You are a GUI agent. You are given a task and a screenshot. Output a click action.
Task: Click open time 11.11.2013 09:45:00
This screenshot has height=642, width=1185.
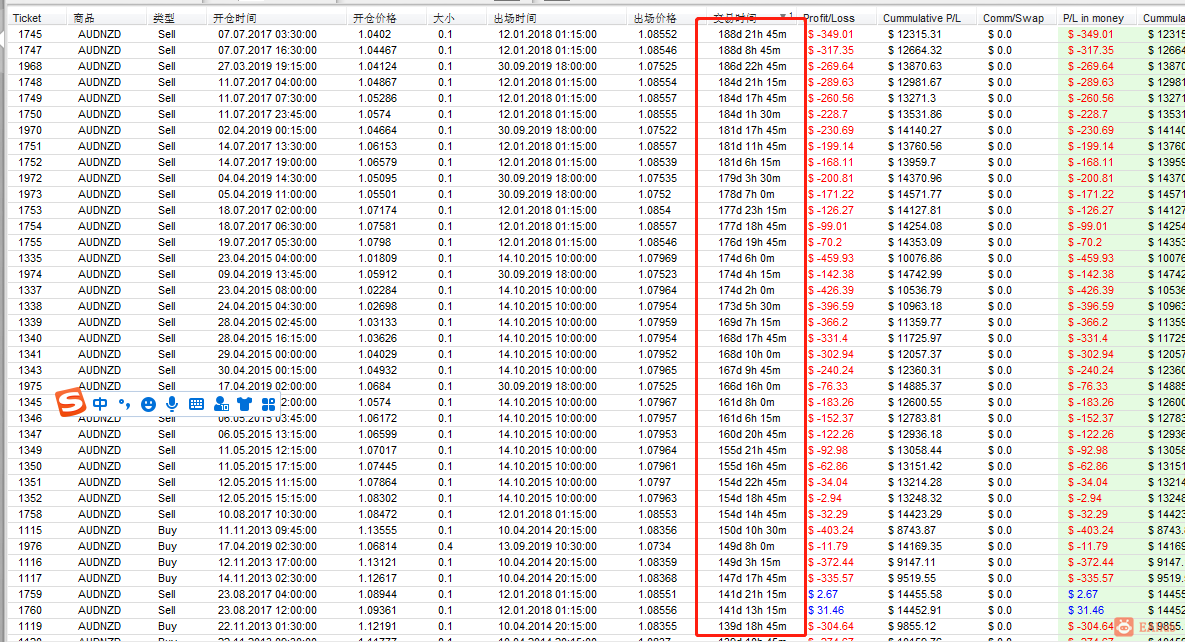[x=268, y=530]
